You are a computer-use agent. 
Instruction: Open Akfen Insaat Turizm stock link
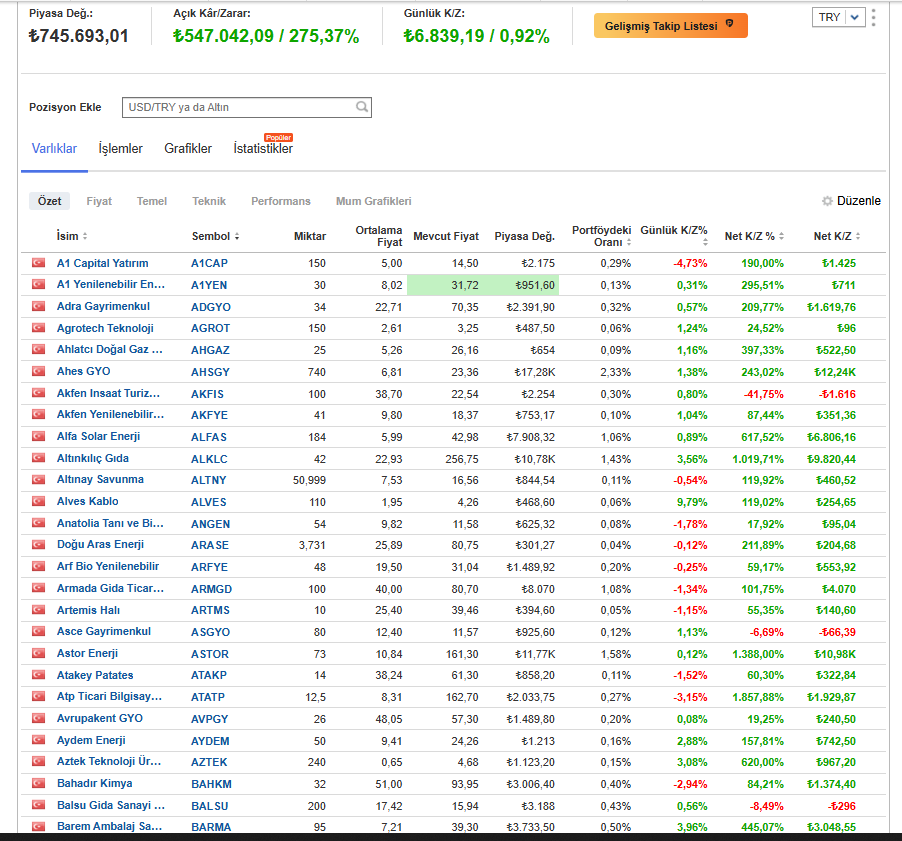click(x=108, y=393)
